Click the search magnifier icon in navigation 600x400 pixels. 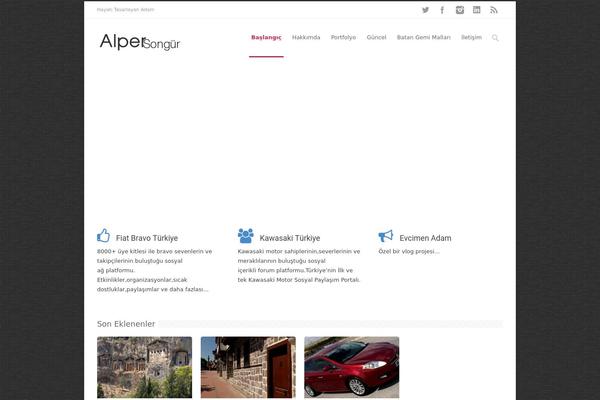495,38
